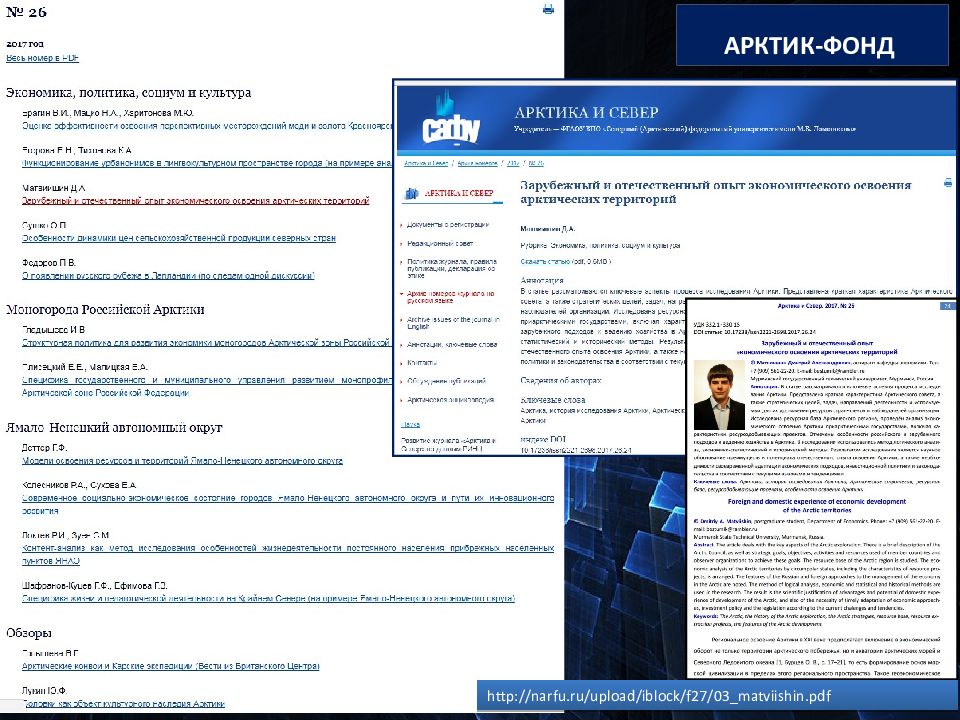Click the narfu.ru PDF URL at the bottom
This screenshot has width=960, height=720.
(659, 696)
